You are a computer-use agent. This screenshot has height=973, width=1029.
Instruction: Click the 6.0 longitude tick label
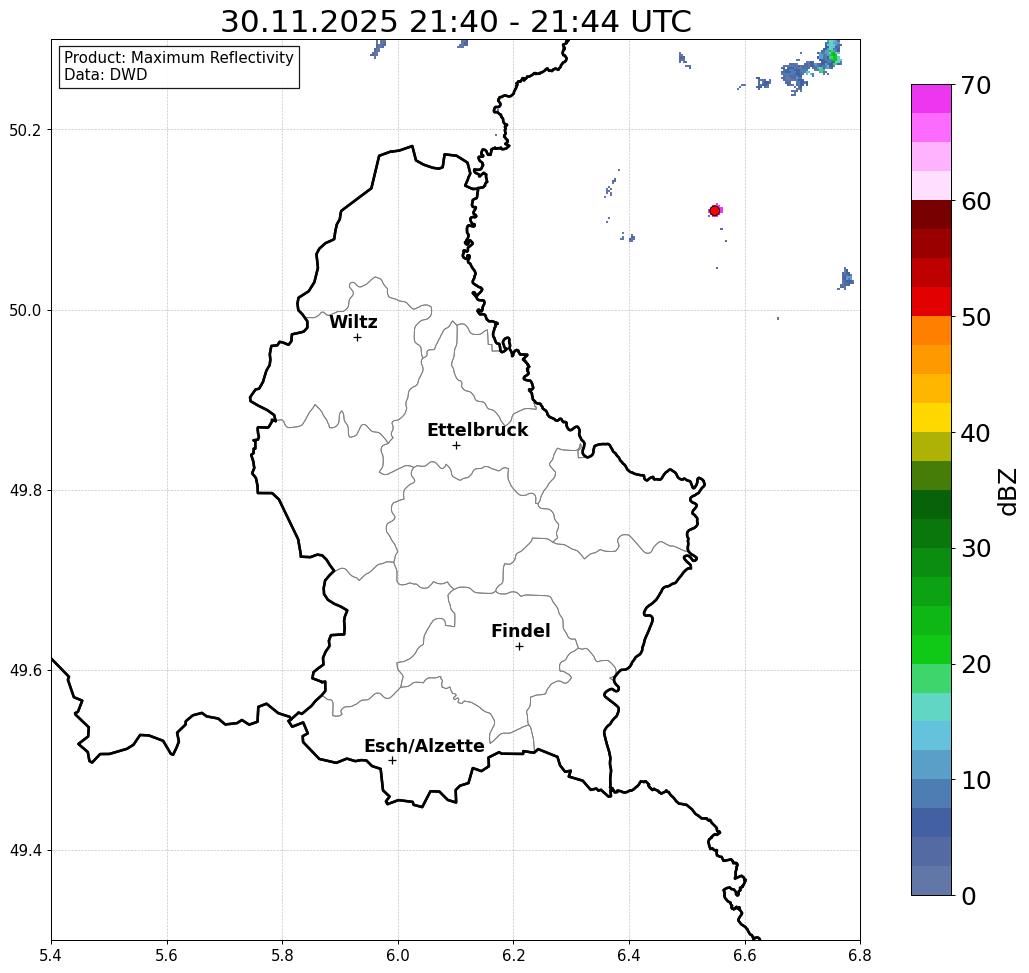(398, 956)
